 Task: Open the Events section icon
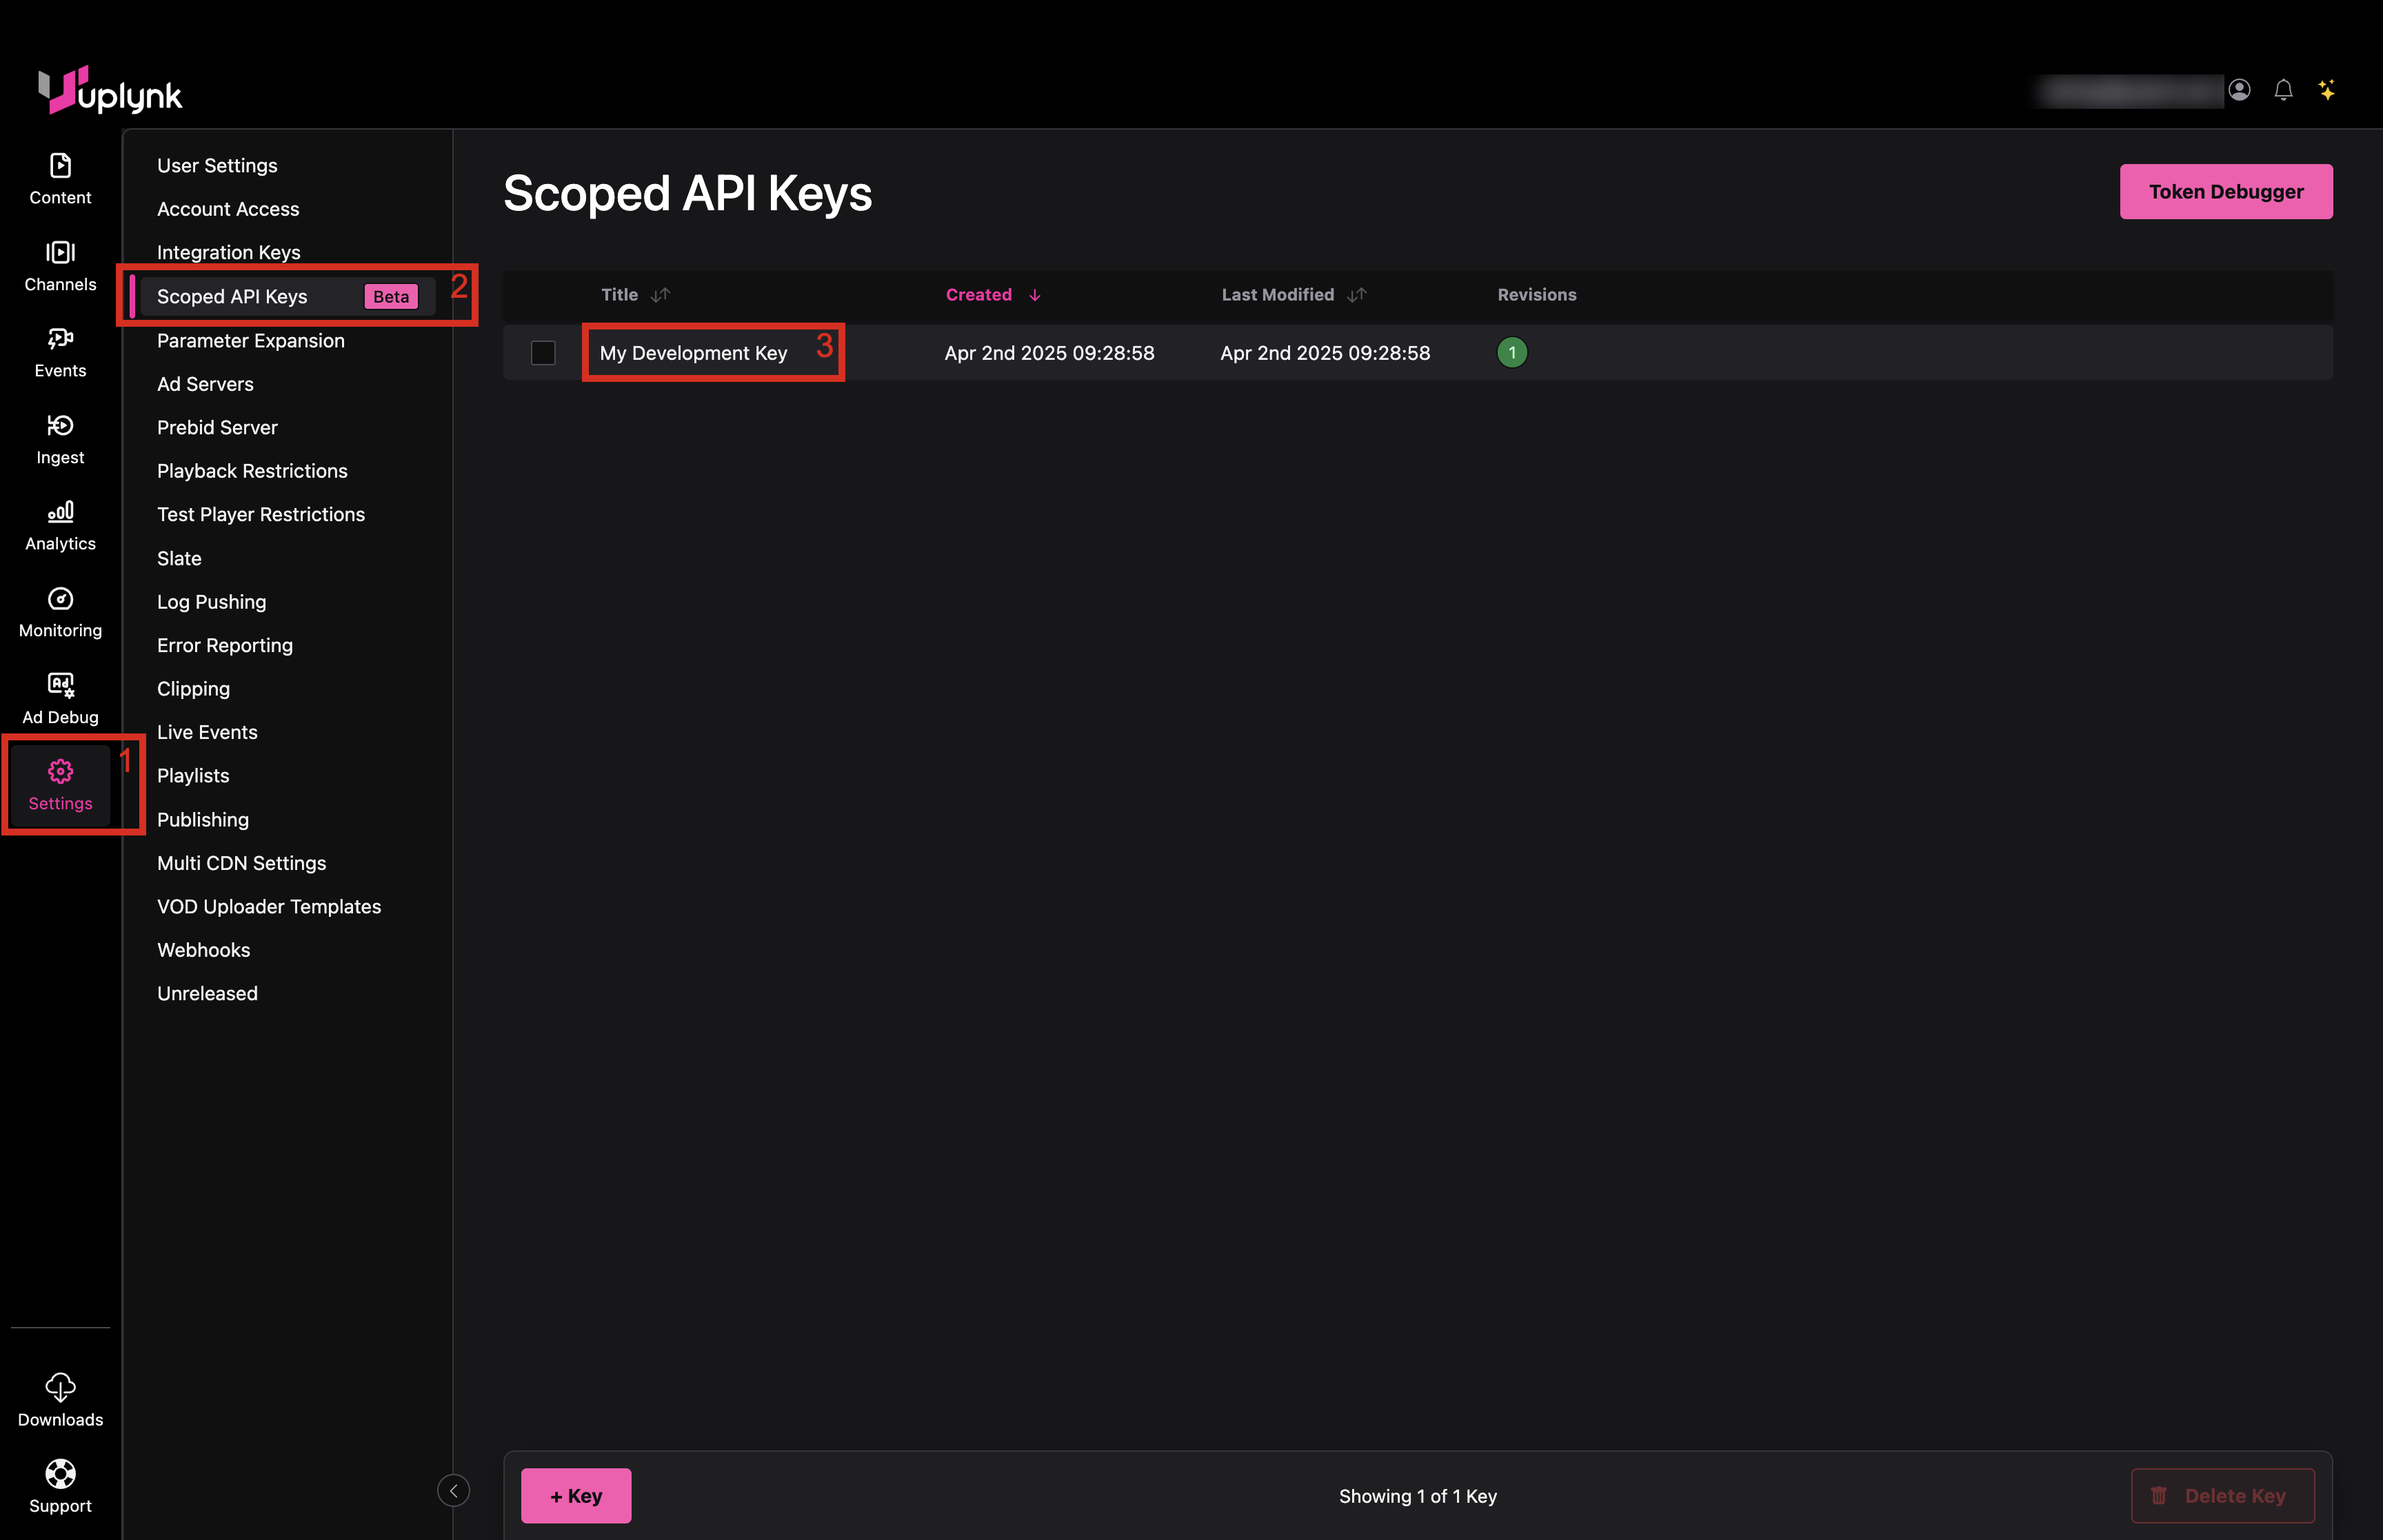click(60, 339)
